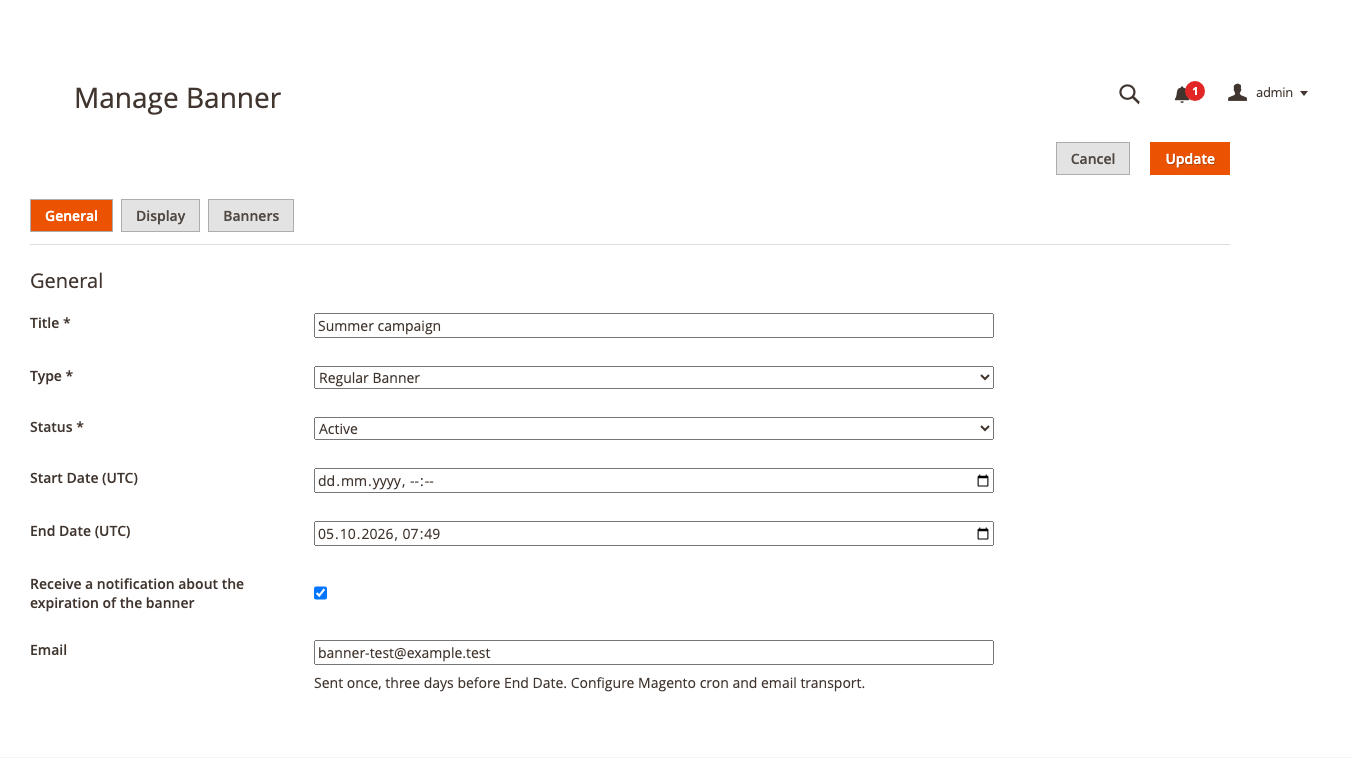Click into the Start Date field
Screen dimensions: 1352x758
click(654, 481)
